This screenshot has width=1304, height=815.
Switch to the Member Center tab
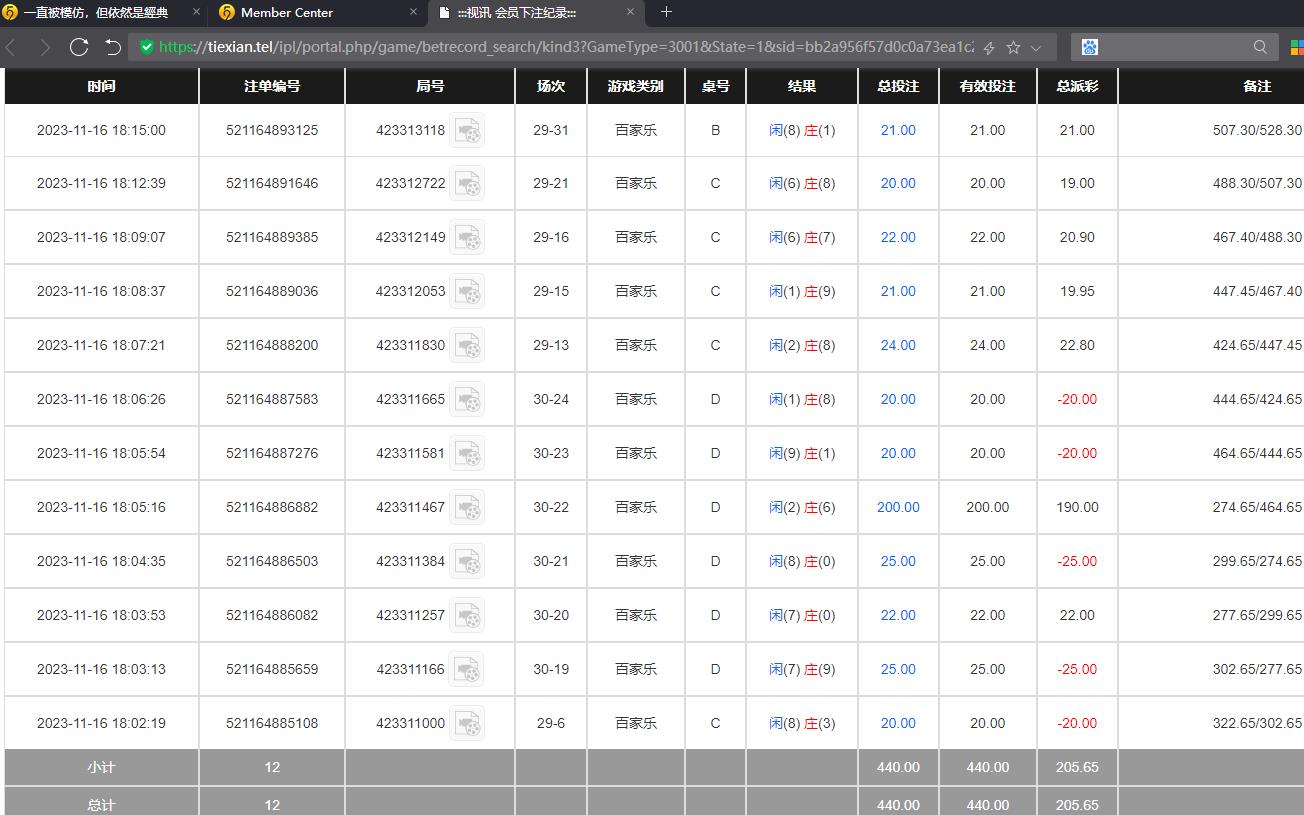(318, 12)
